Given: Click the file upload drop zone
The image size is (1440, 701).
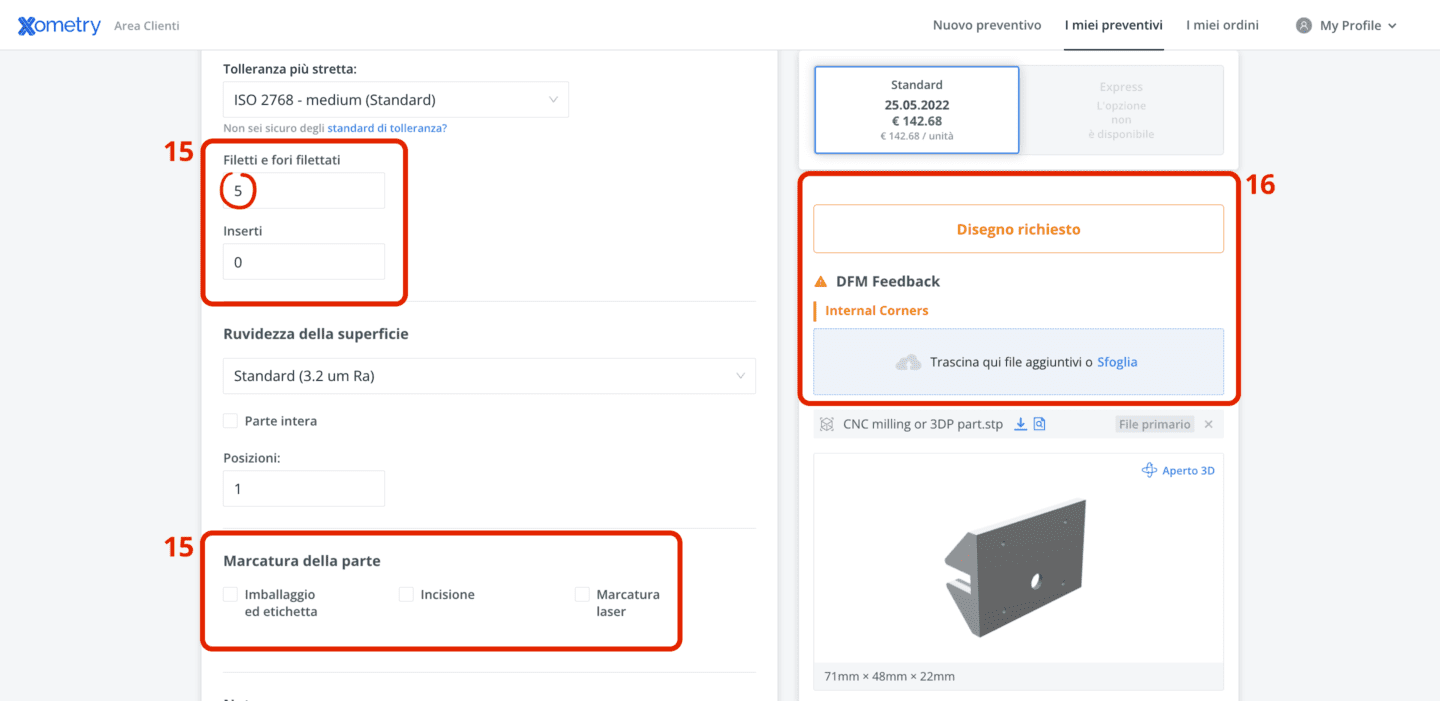Looking at the screenshot, I should pos(1018,362).
